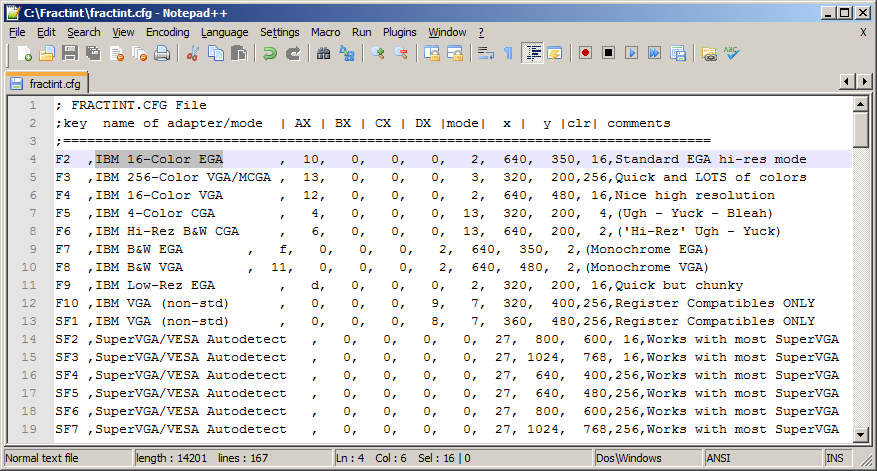Toggle show all characters pilcrow icon
The image size is (877, 471).
pos(508,54)
